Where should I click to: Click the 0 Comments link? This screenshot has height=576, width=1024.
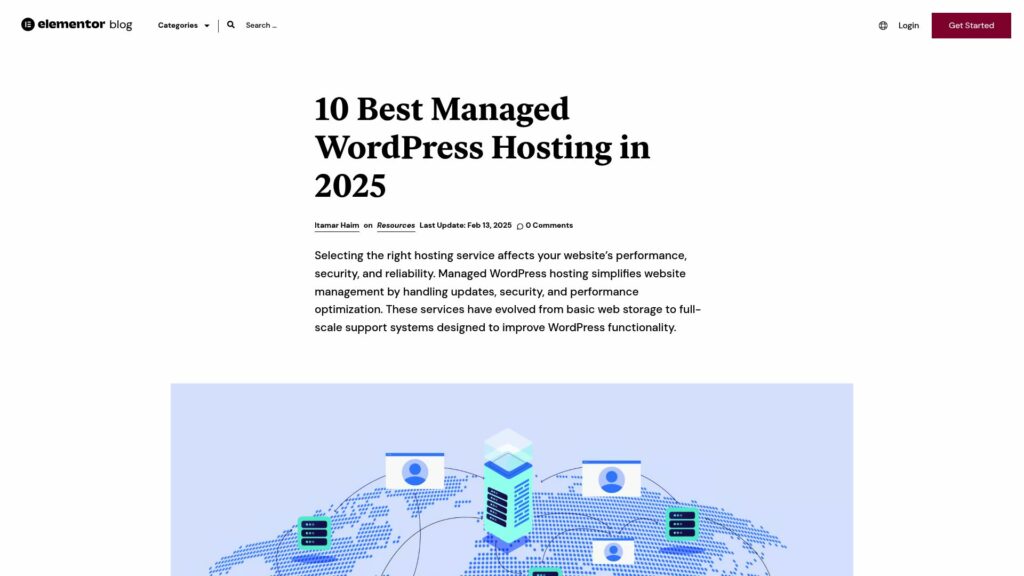(549, 225)
